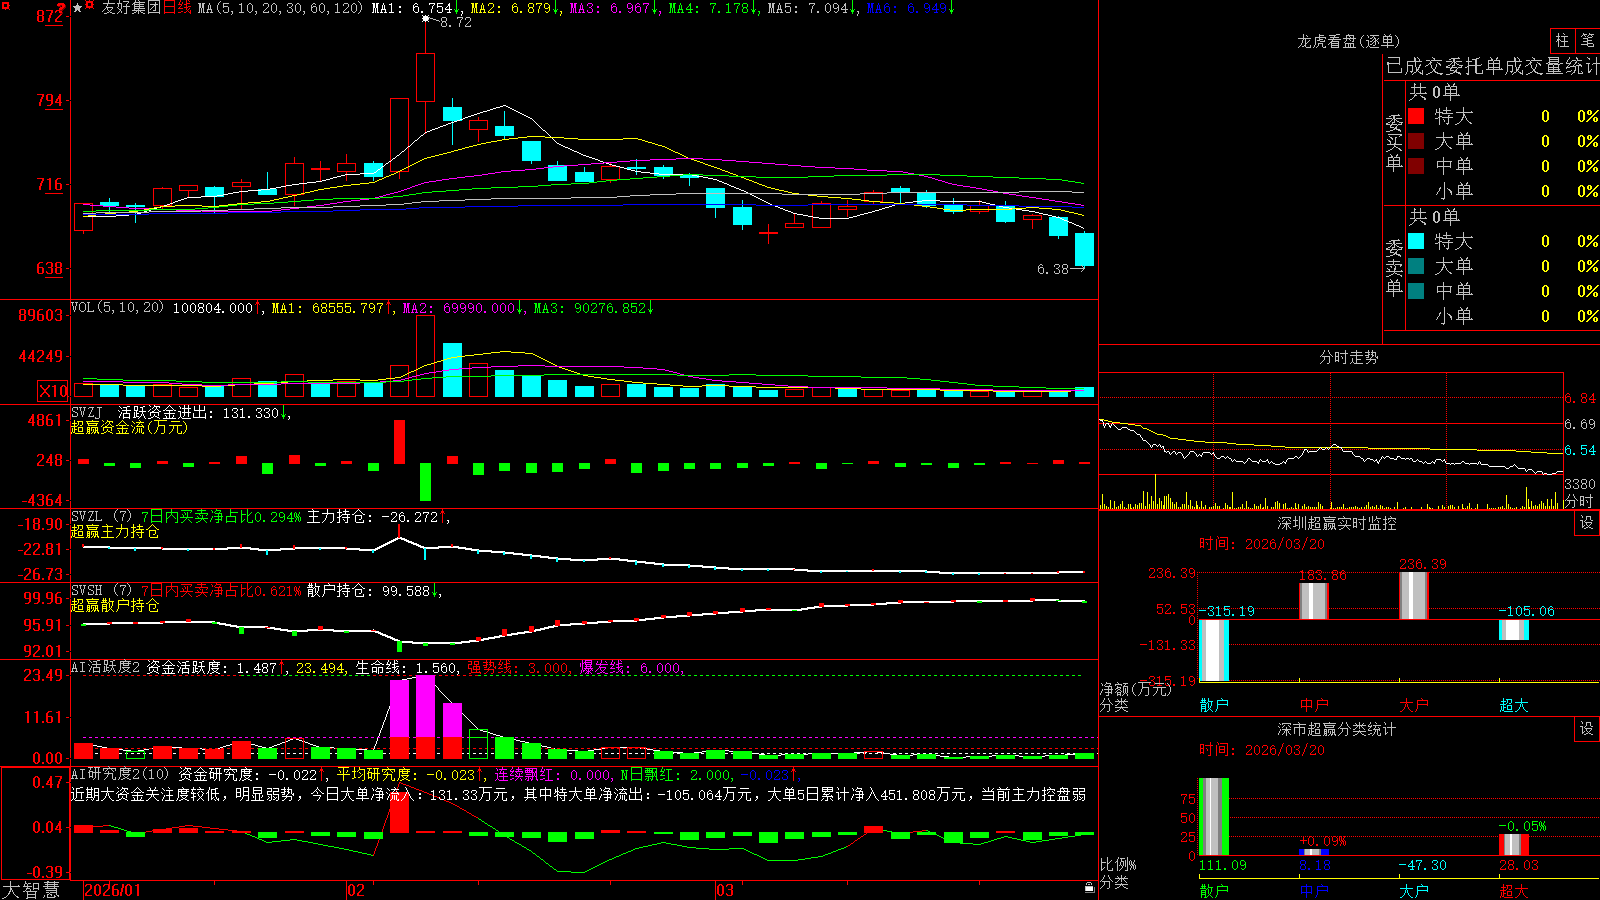Click the 8.72 high price marker
The image size is (1600, 900).
[x=456, y=22]
